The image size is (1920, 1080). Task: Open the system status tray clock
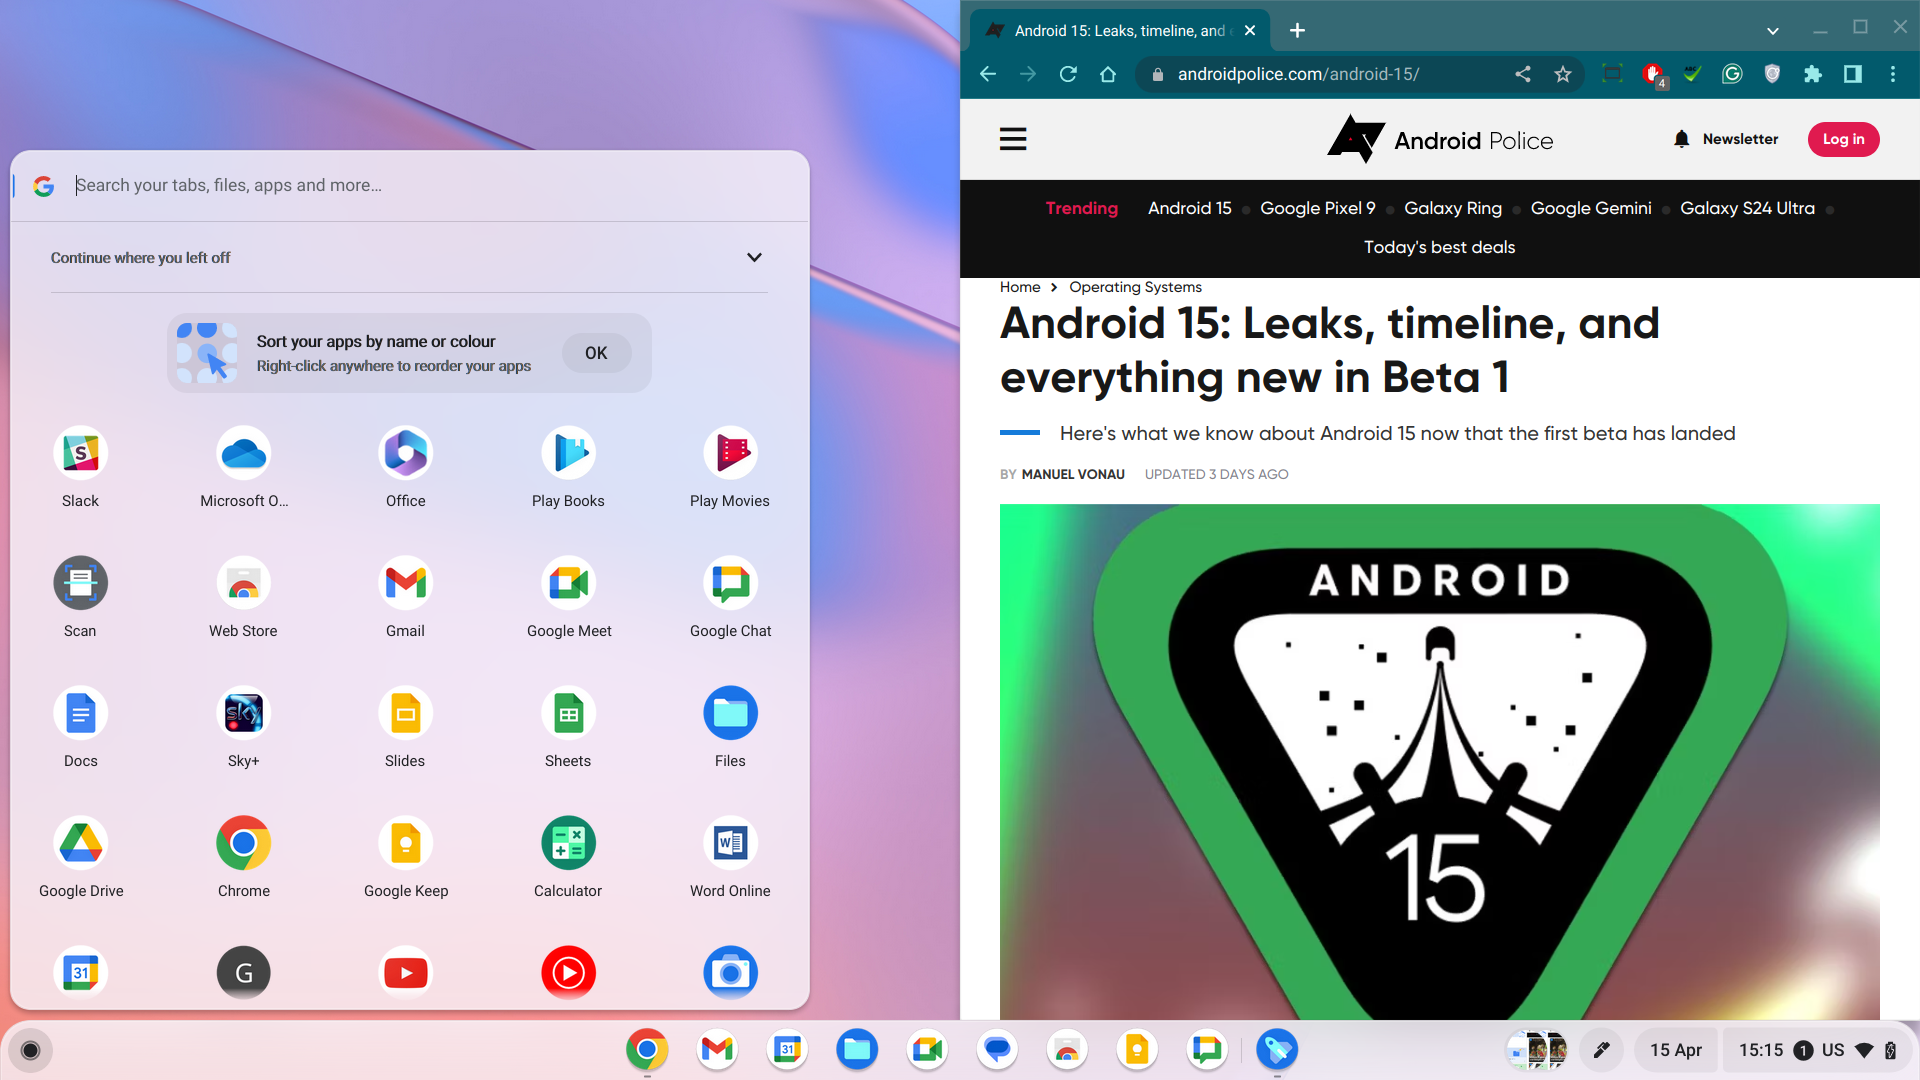pyautogui.click(x=1760, y=1050)
